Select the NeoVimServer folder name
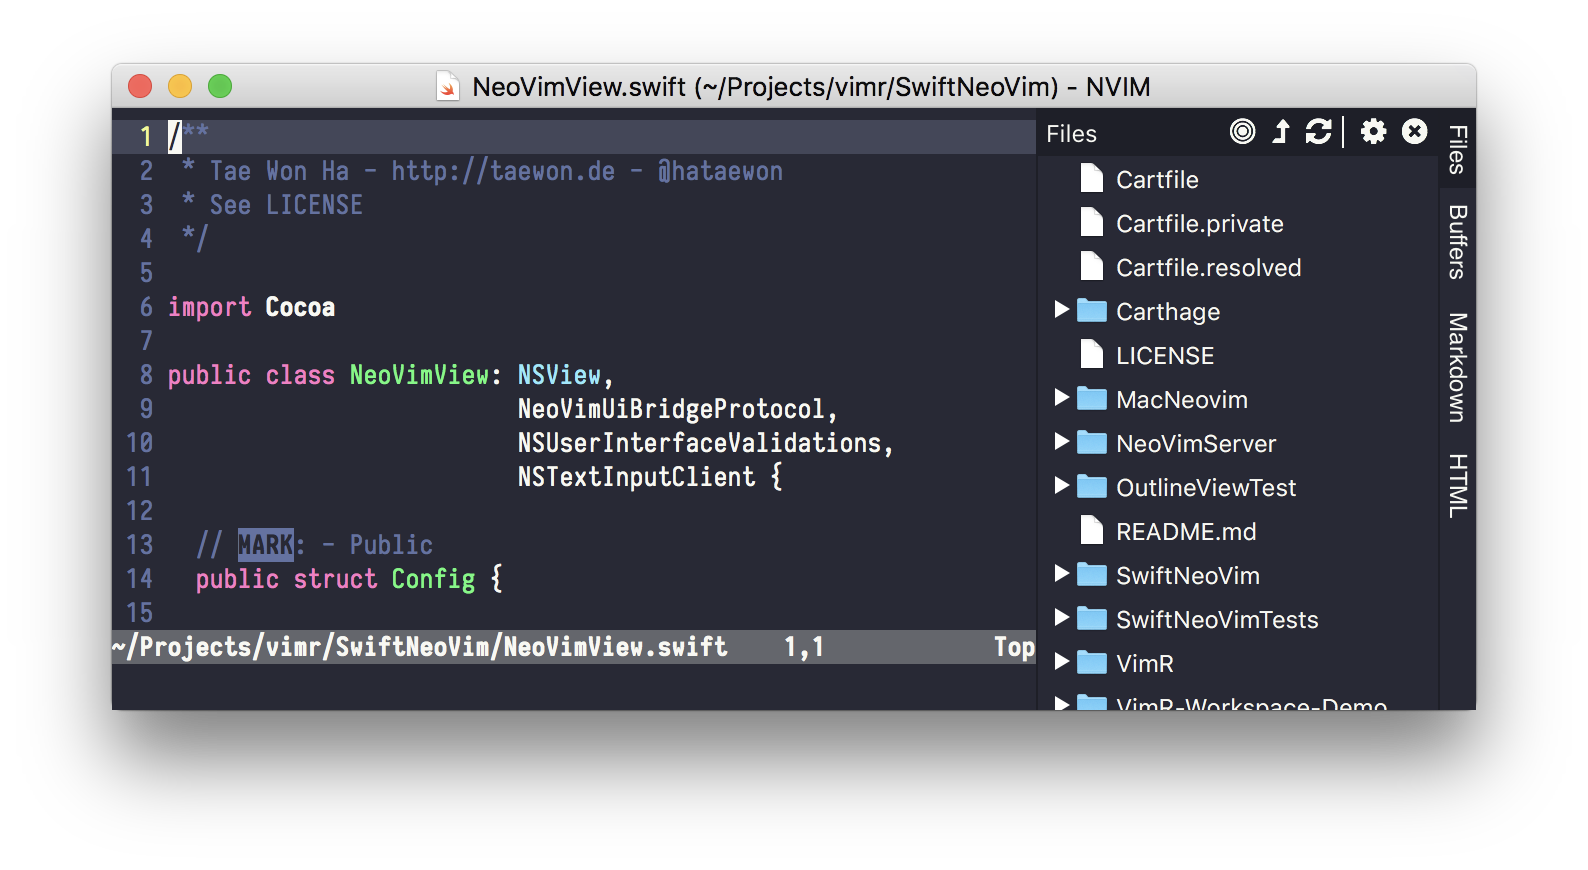The width and height of the screenshot is (1588, 870). tap(1196, 444)
